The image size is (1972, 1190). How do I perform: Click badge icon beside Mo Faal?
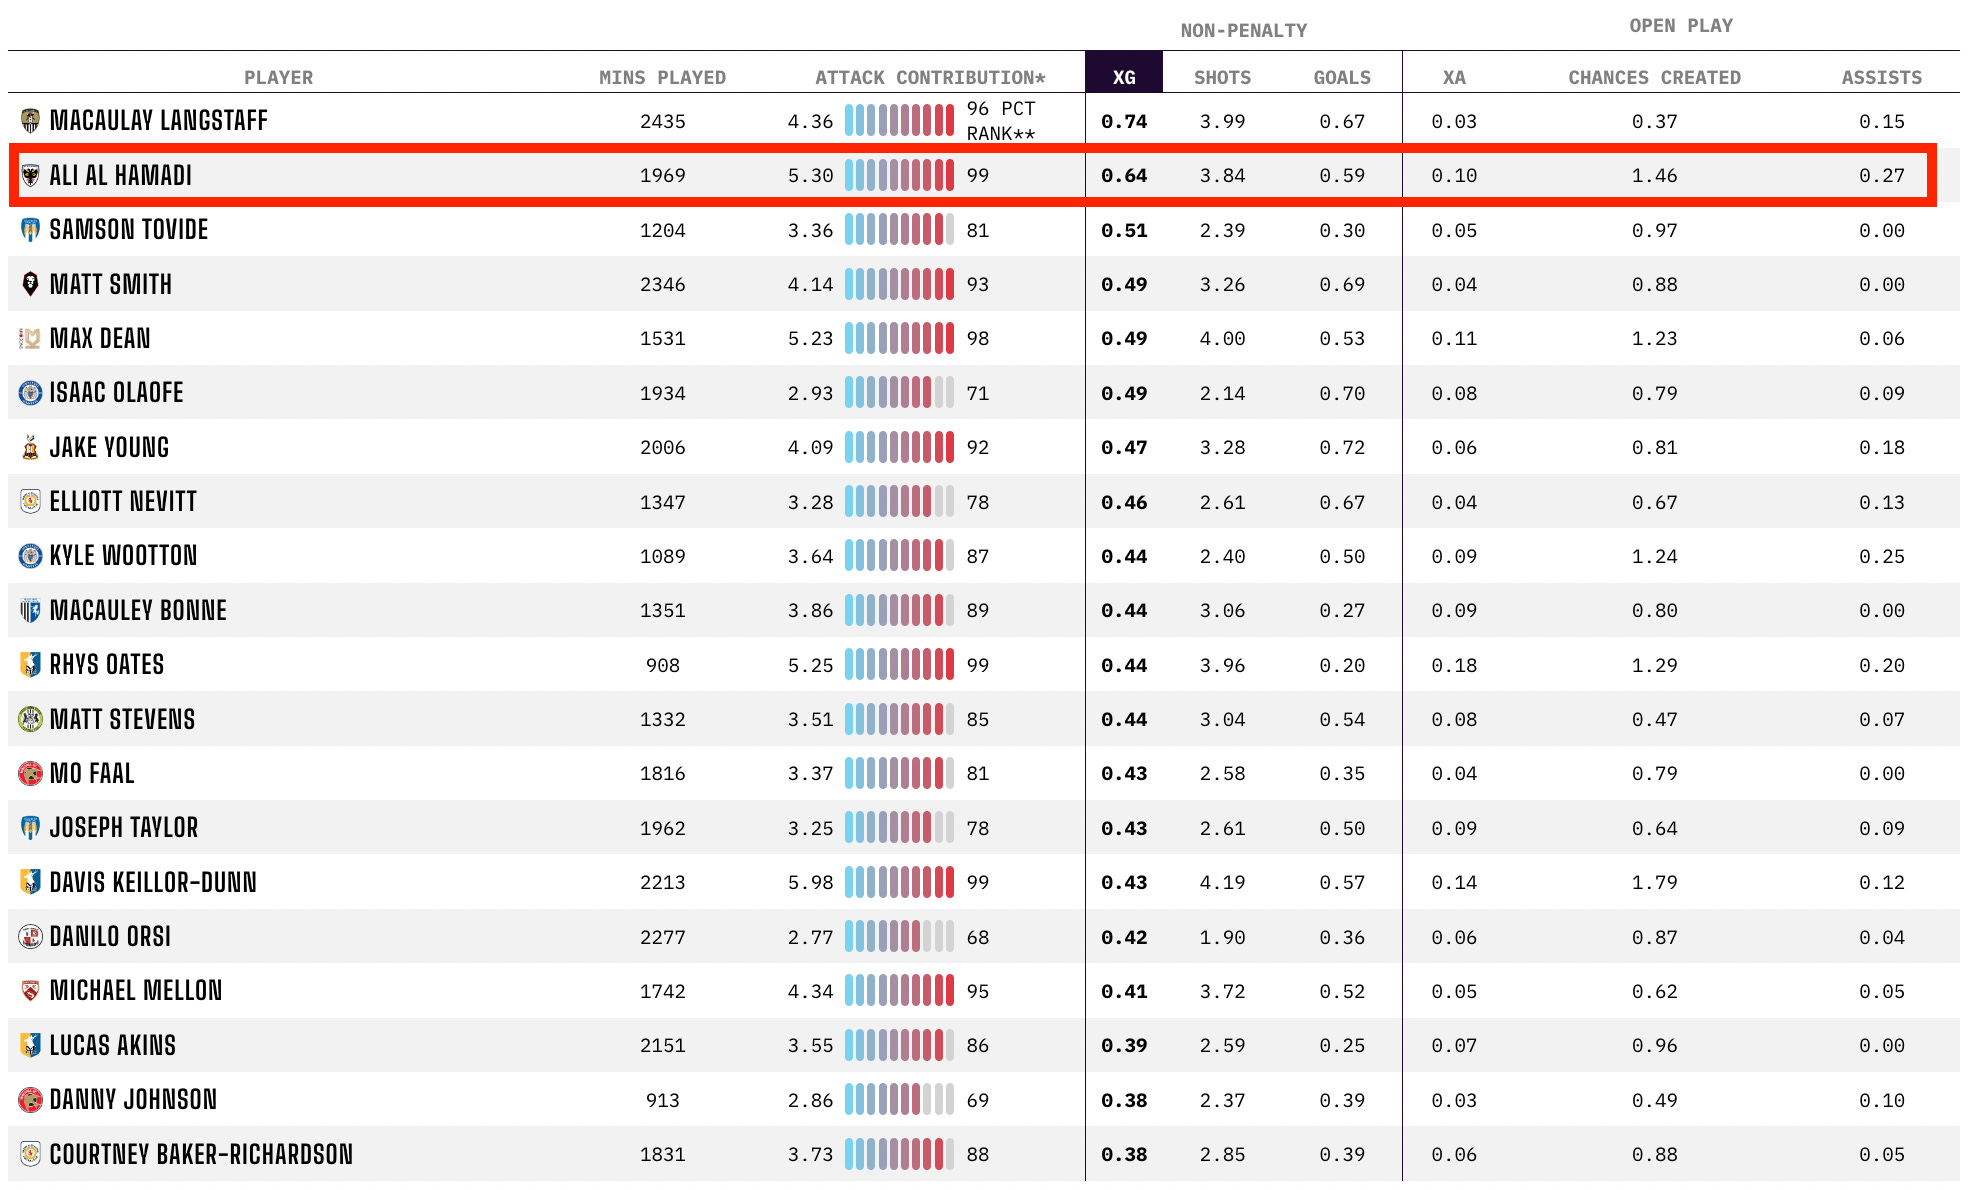point(30,773)
